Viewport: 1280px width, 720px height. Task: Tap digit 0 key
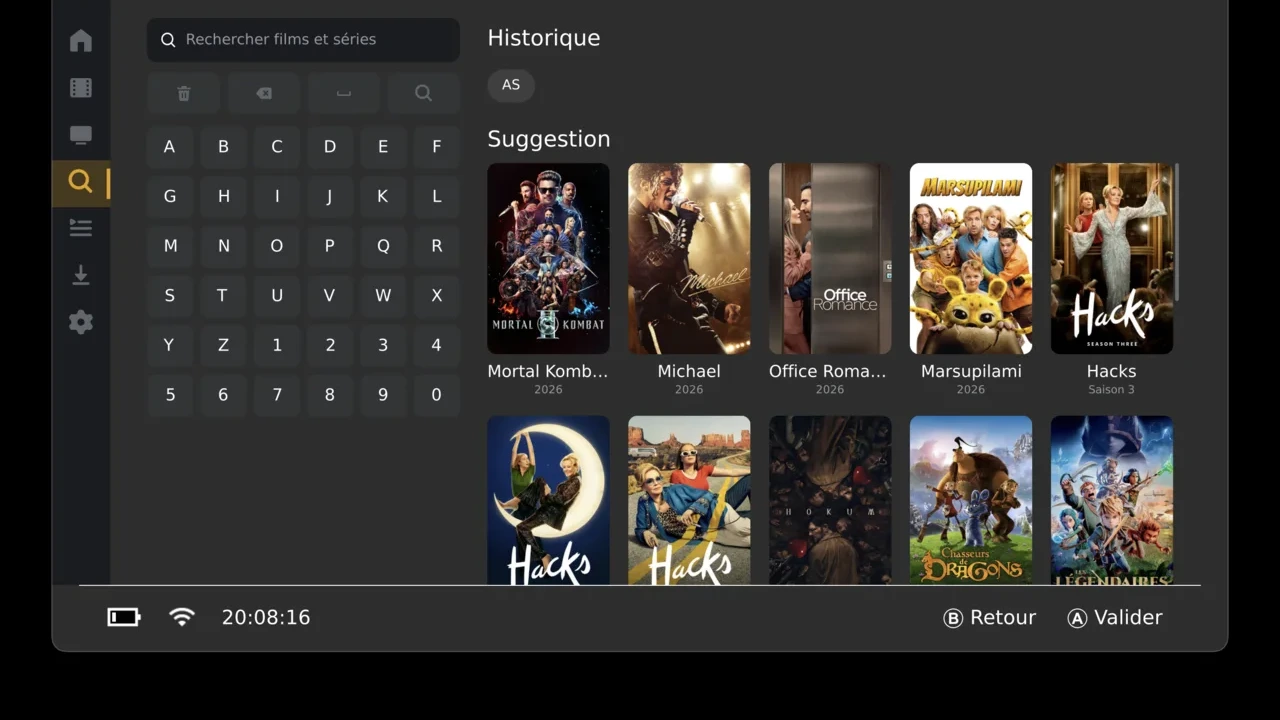(x=437, y=395)
